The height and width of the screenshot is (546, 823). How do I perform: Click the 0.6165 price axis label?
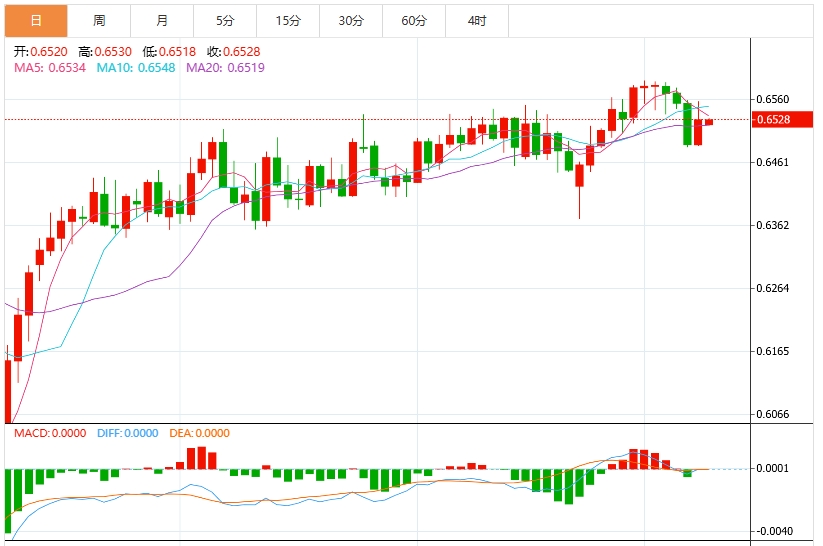[773, 351]
